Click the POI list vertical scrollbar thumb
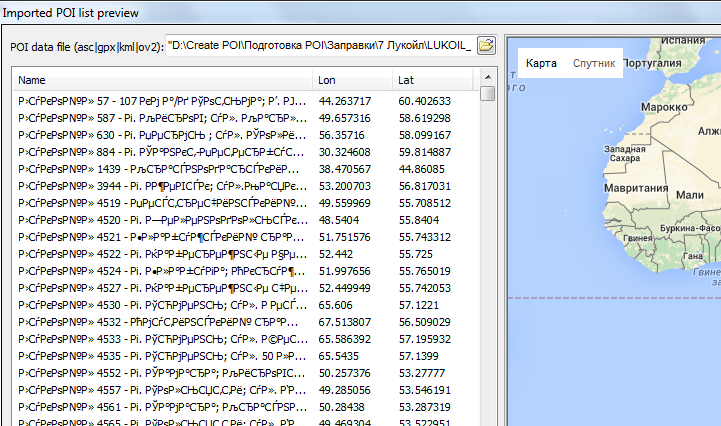The height and width of the screenshot is (426, 721). click(487, 95)
